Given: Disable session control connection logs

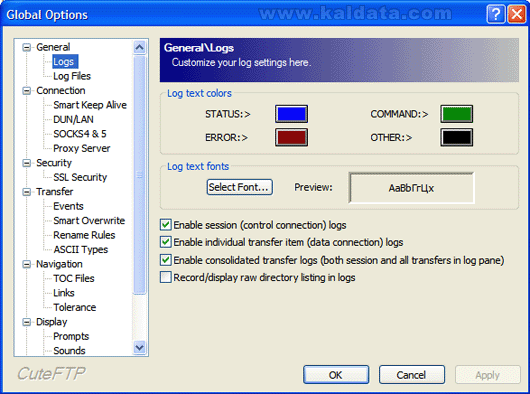Looking at the screenshot, I should click(166, 225).
